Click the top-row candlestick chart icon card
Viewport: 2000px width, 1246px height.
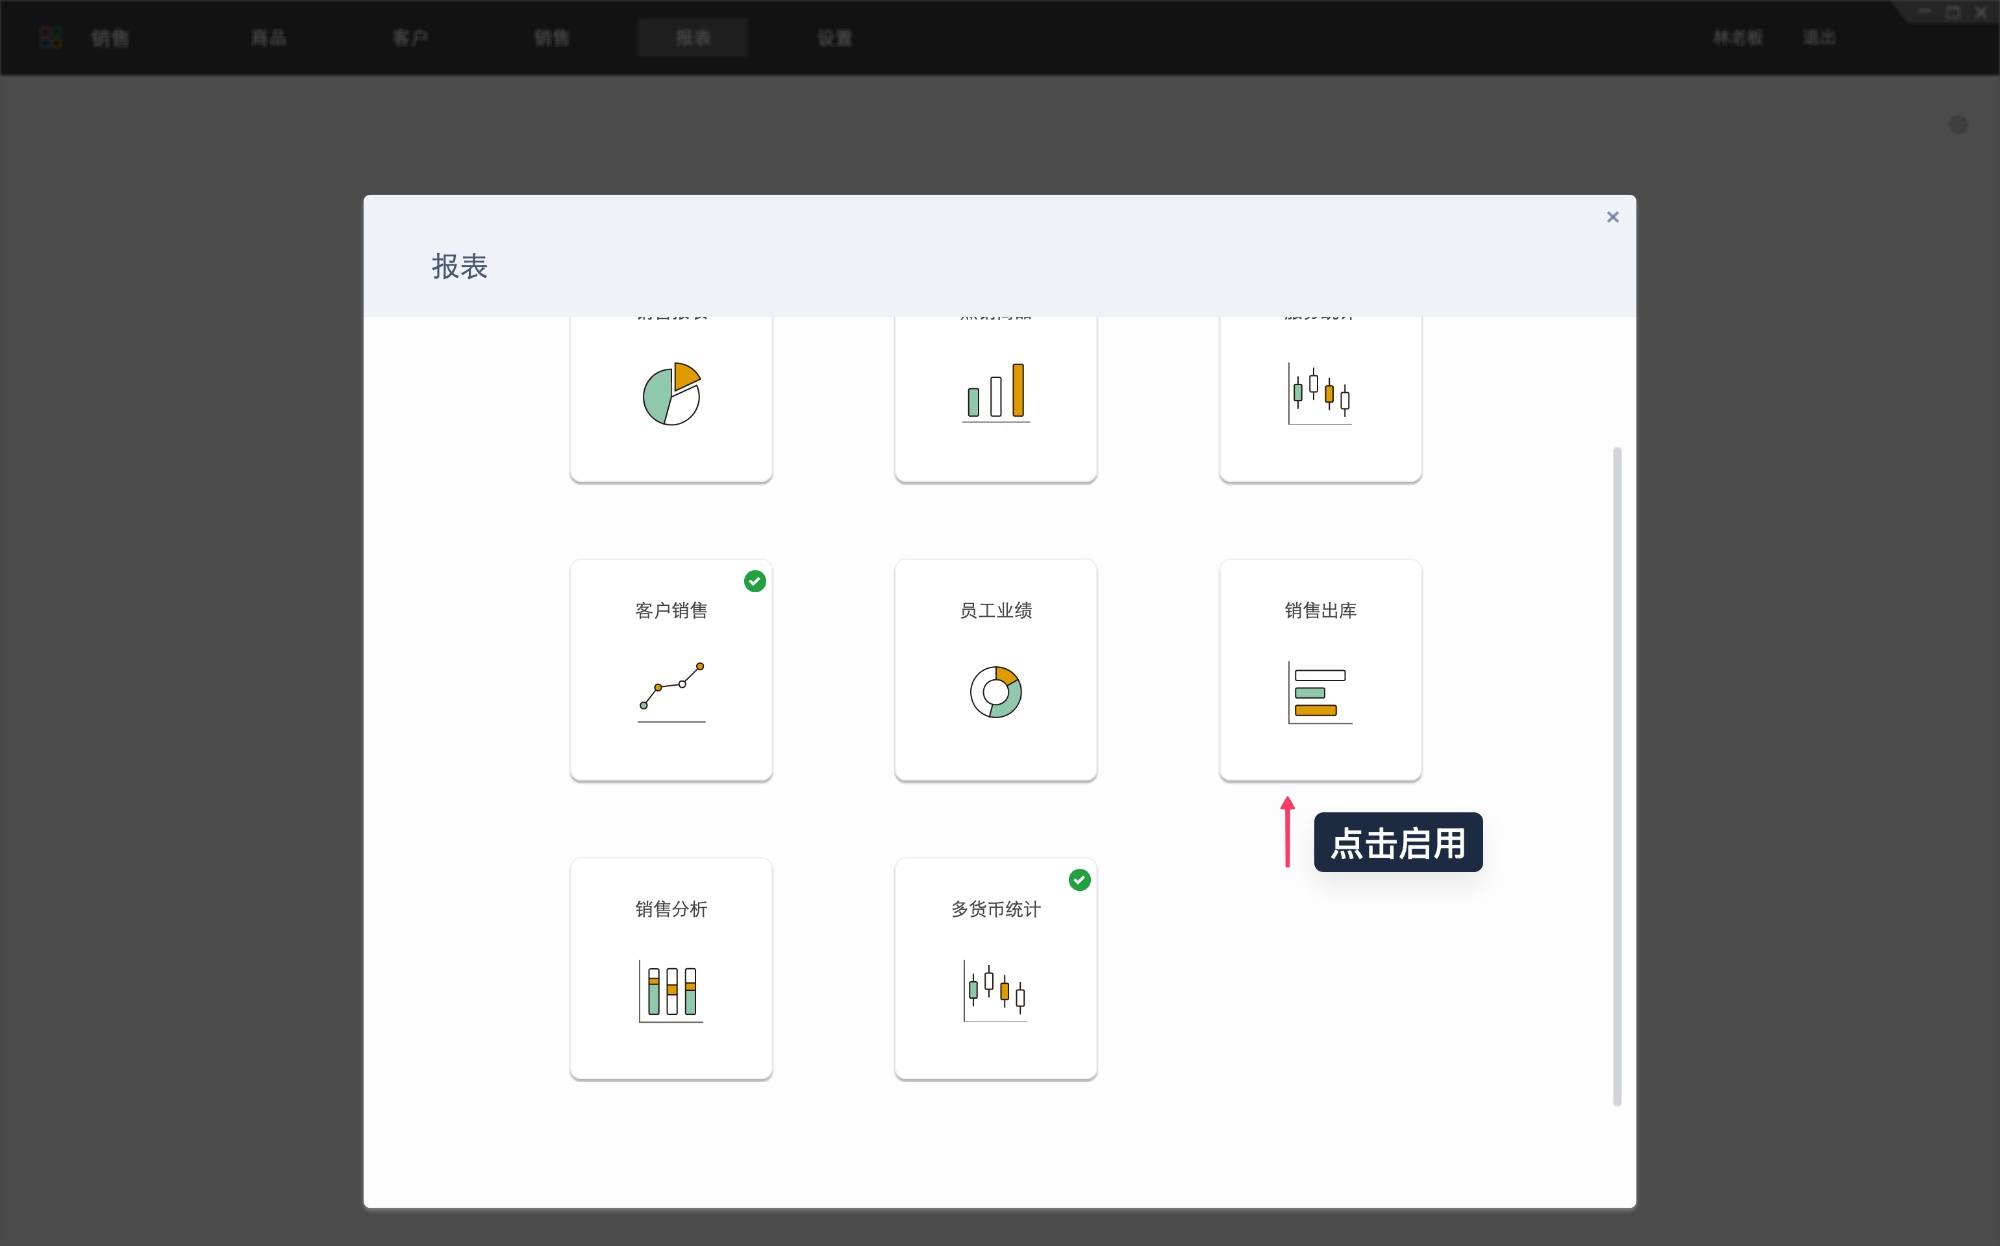1320,399
